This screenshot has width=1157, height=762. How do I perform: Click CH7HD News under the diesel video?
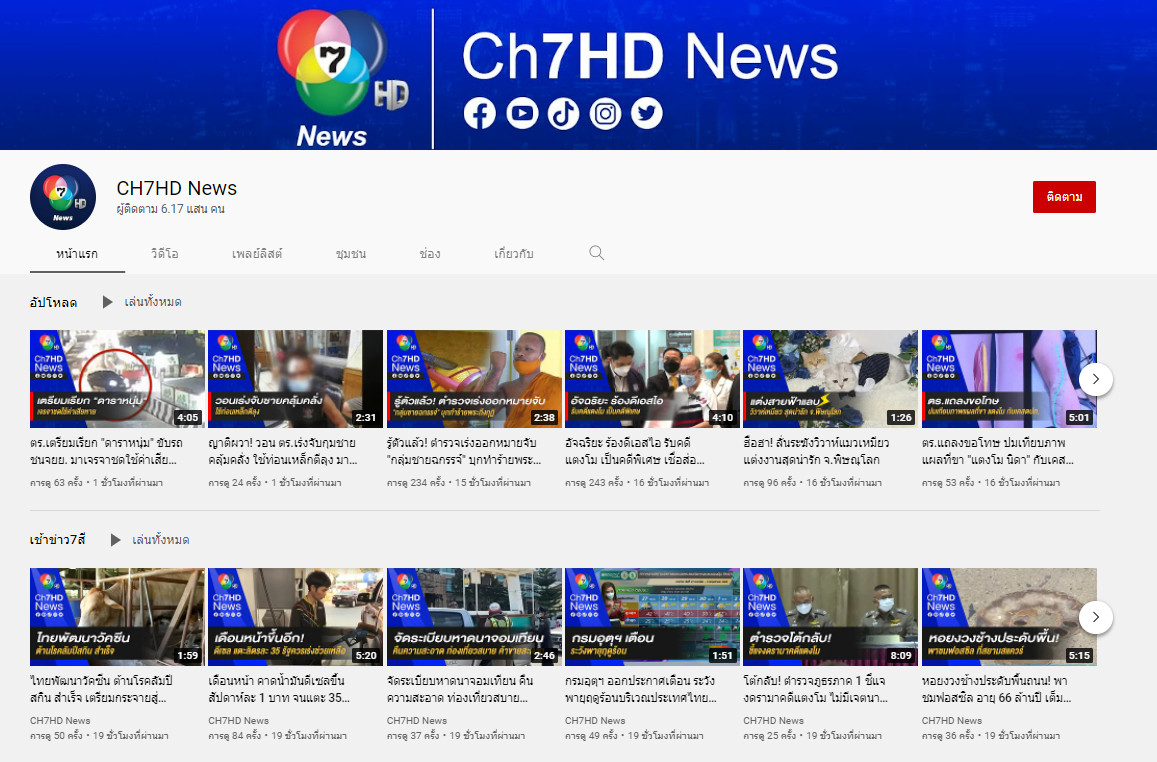tap(238, 721)
